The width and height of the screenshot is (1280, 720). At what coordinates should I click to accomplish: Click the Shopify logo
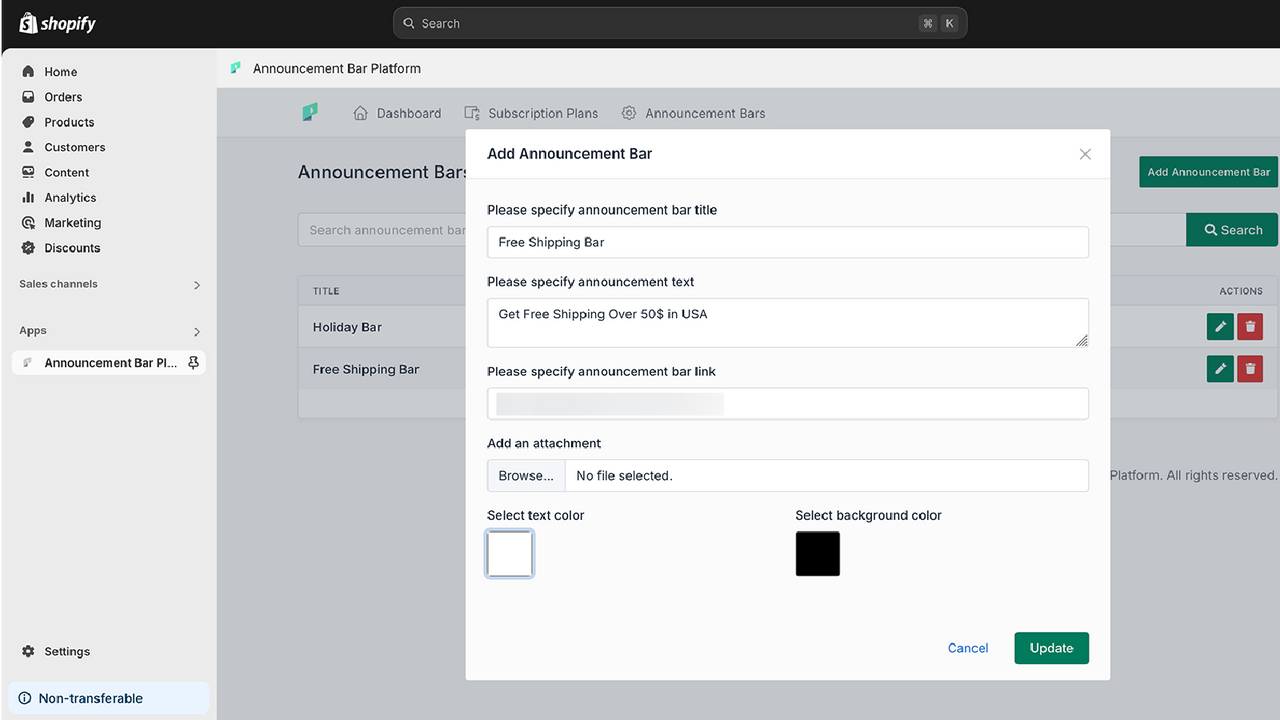(x=57, y=23)
